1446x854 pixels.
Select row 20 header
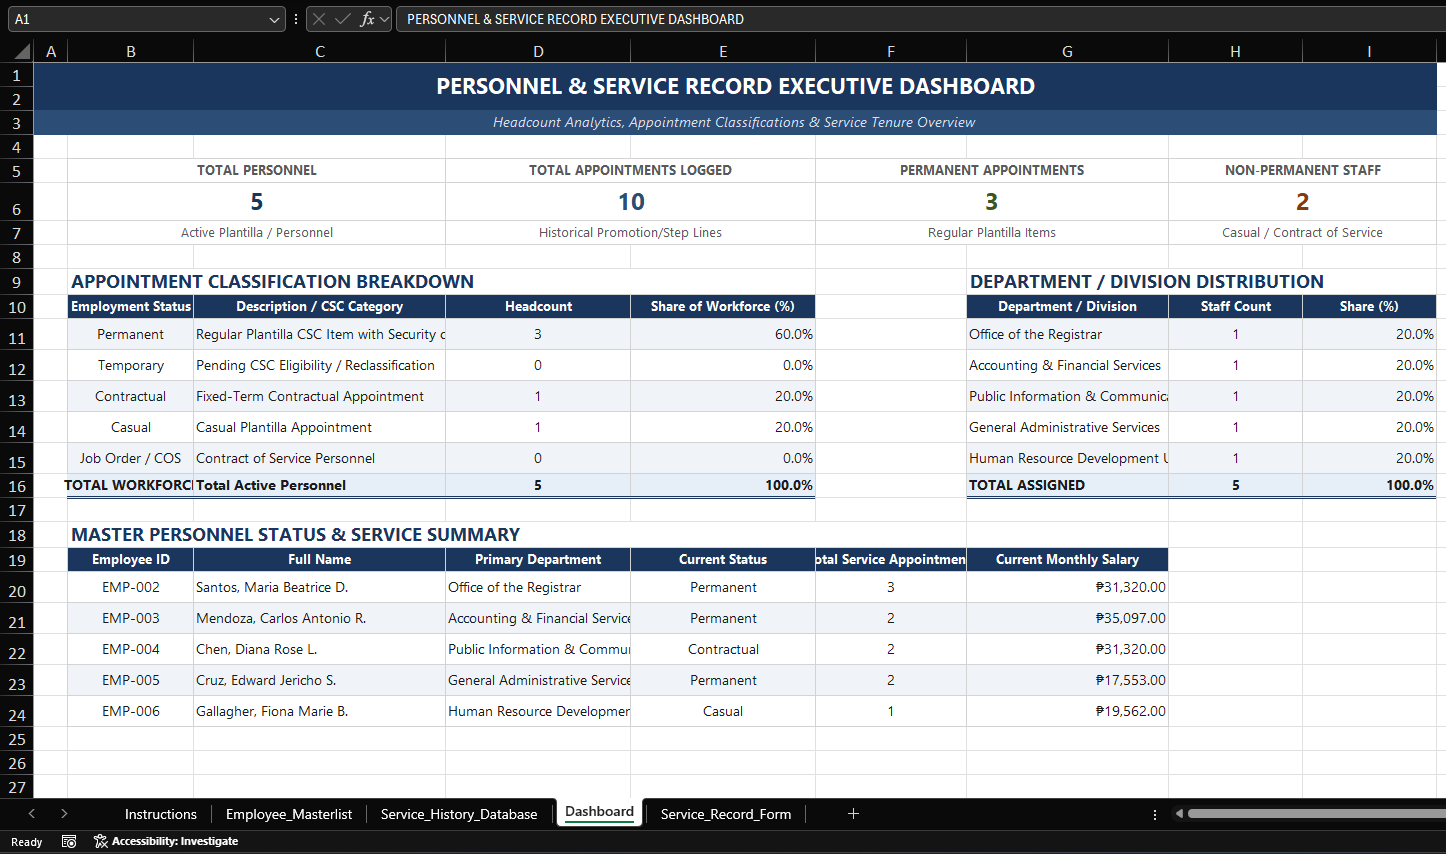click(x=17, y=590)
